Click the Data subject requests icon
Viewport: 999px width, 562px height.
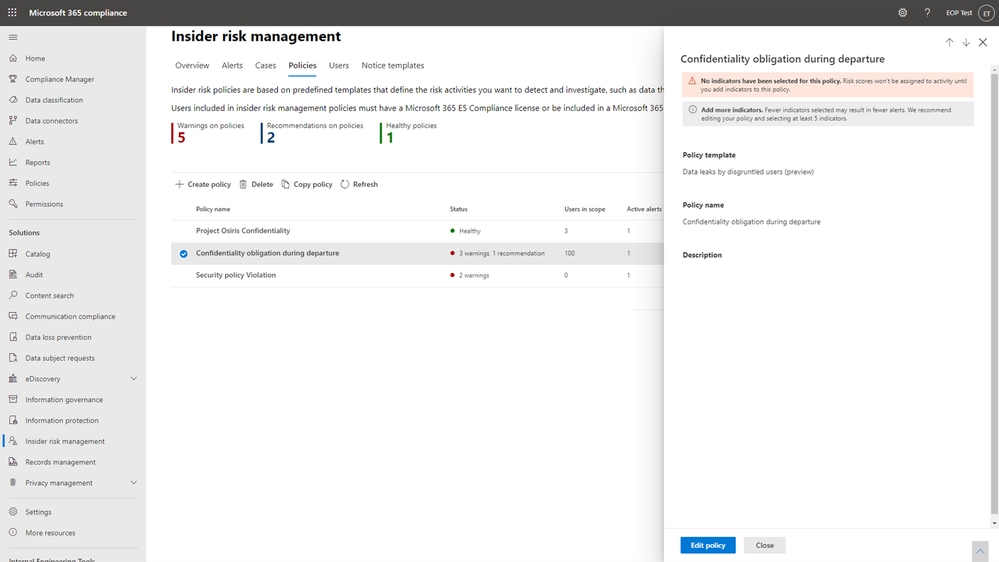click(13, 358)
